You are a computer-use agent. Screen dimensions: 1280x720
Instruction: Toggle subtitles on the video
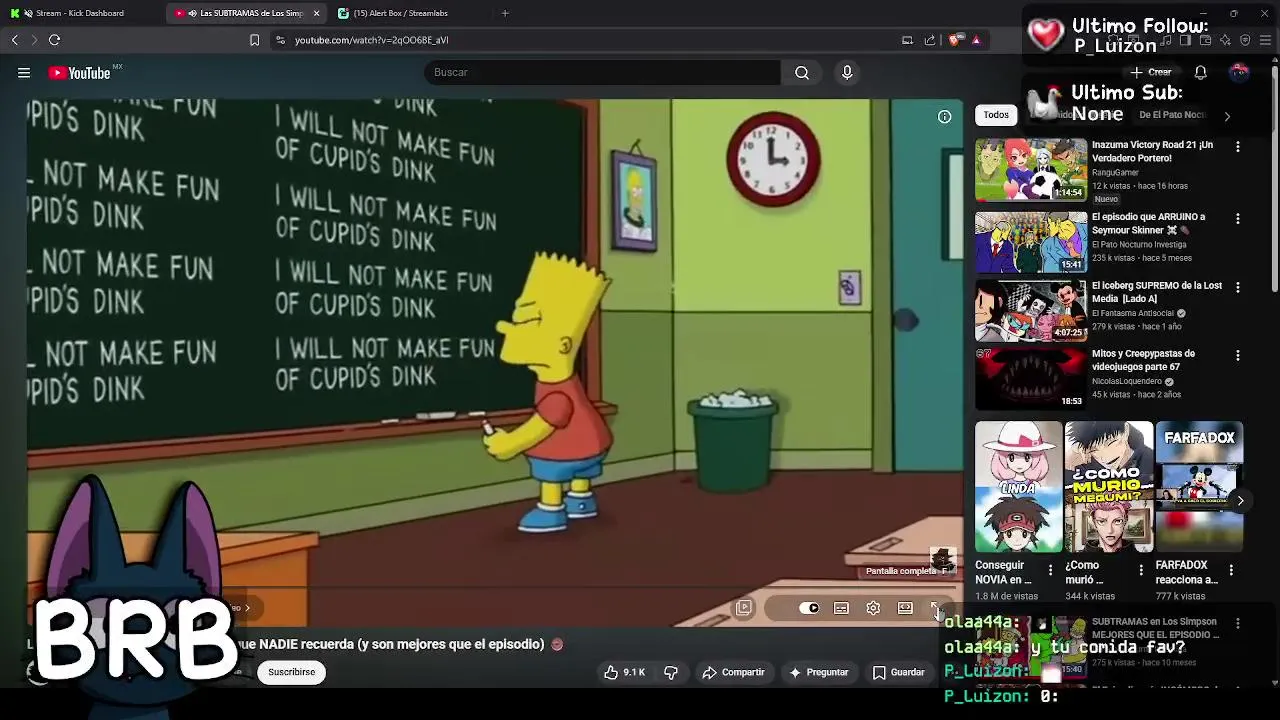[841, 608]
